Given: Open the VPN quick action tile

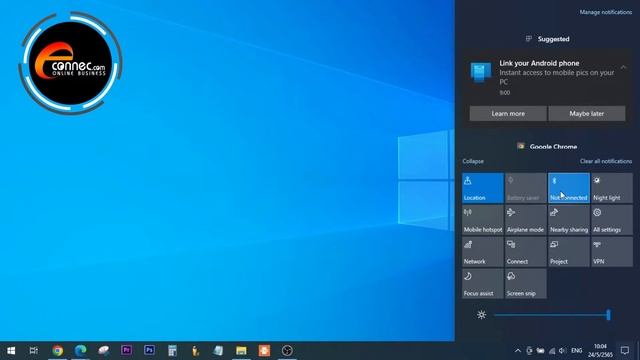Looking at the screenshot, I should [x=611, y=252].
